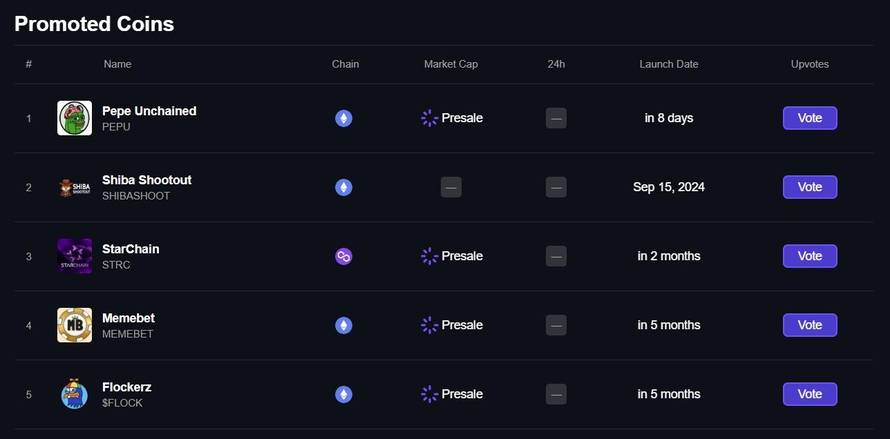Select the StarChain purple logo thumbnail
The width and height of the screenshot is (890, 439).
click(x=74, y=256)
